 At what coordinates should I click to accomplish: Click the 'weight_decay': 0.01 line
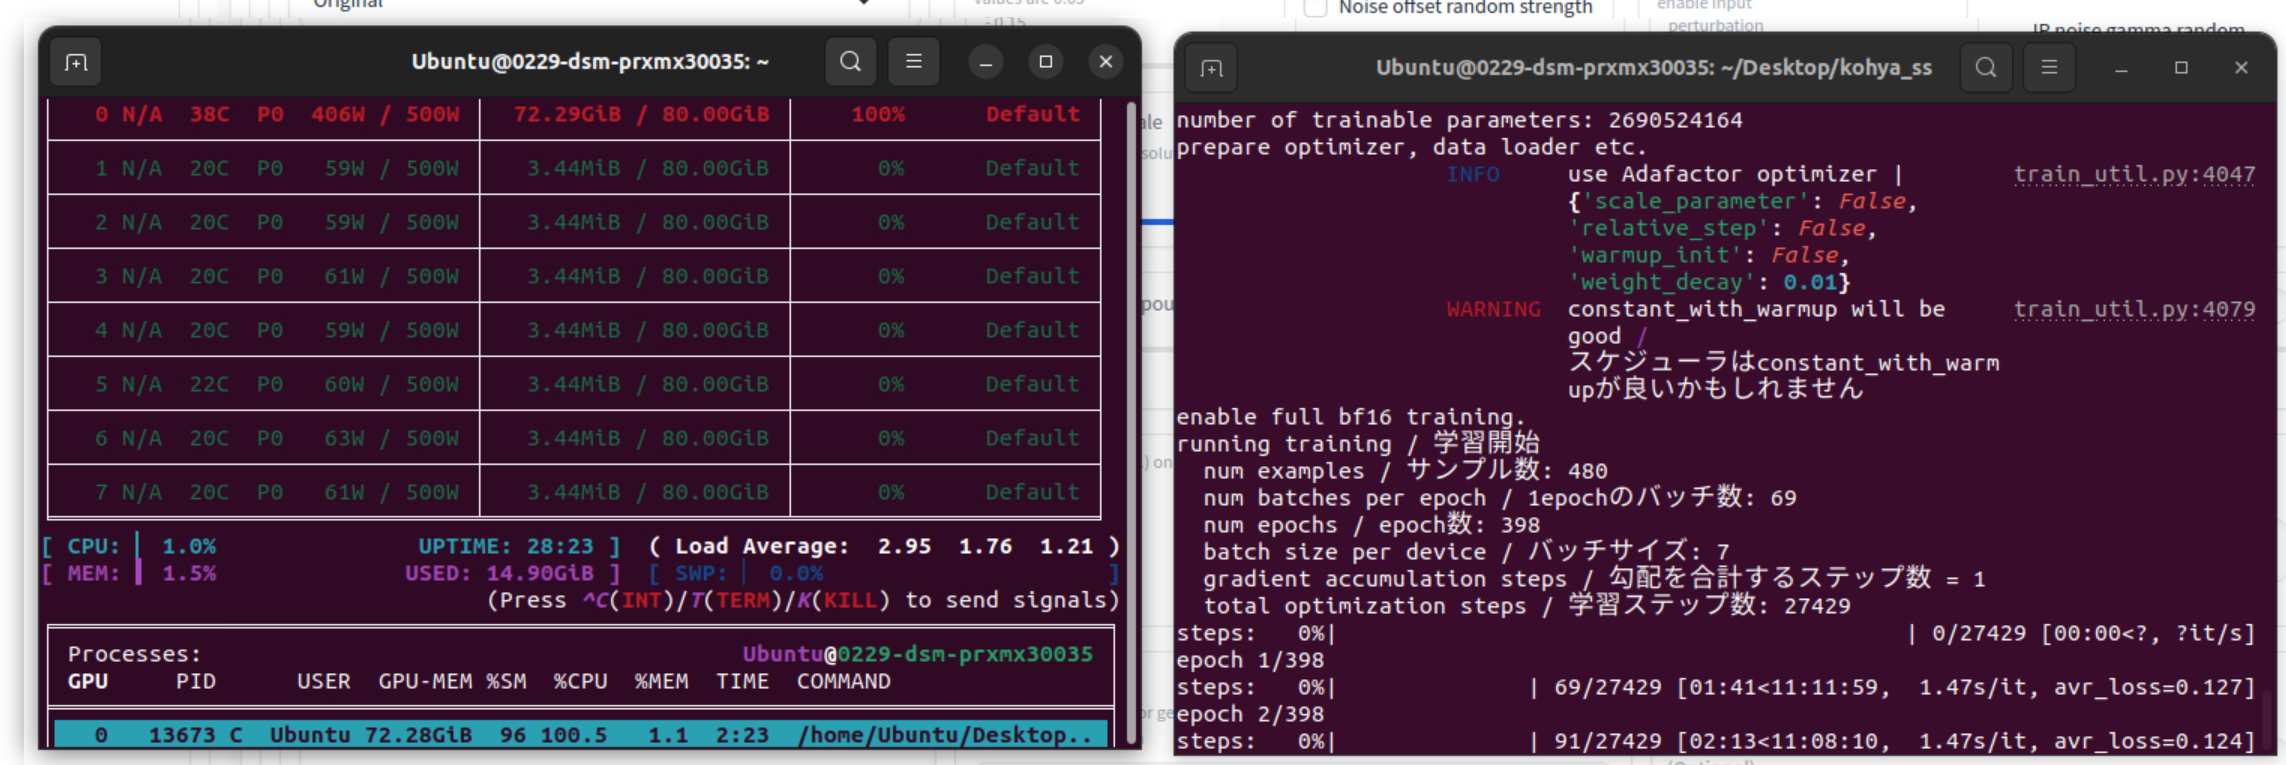click(x=1709, y=282)
